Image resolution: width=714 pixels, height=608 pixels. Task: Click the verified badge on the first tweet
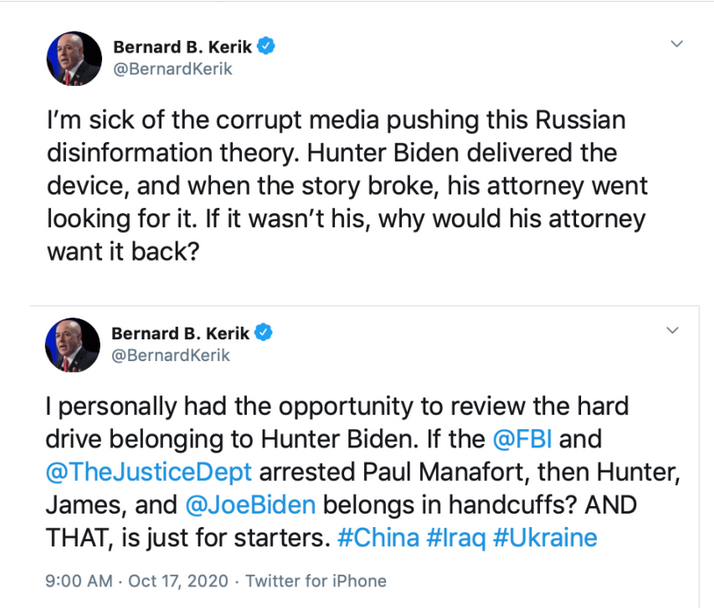(x=268, y=45)
